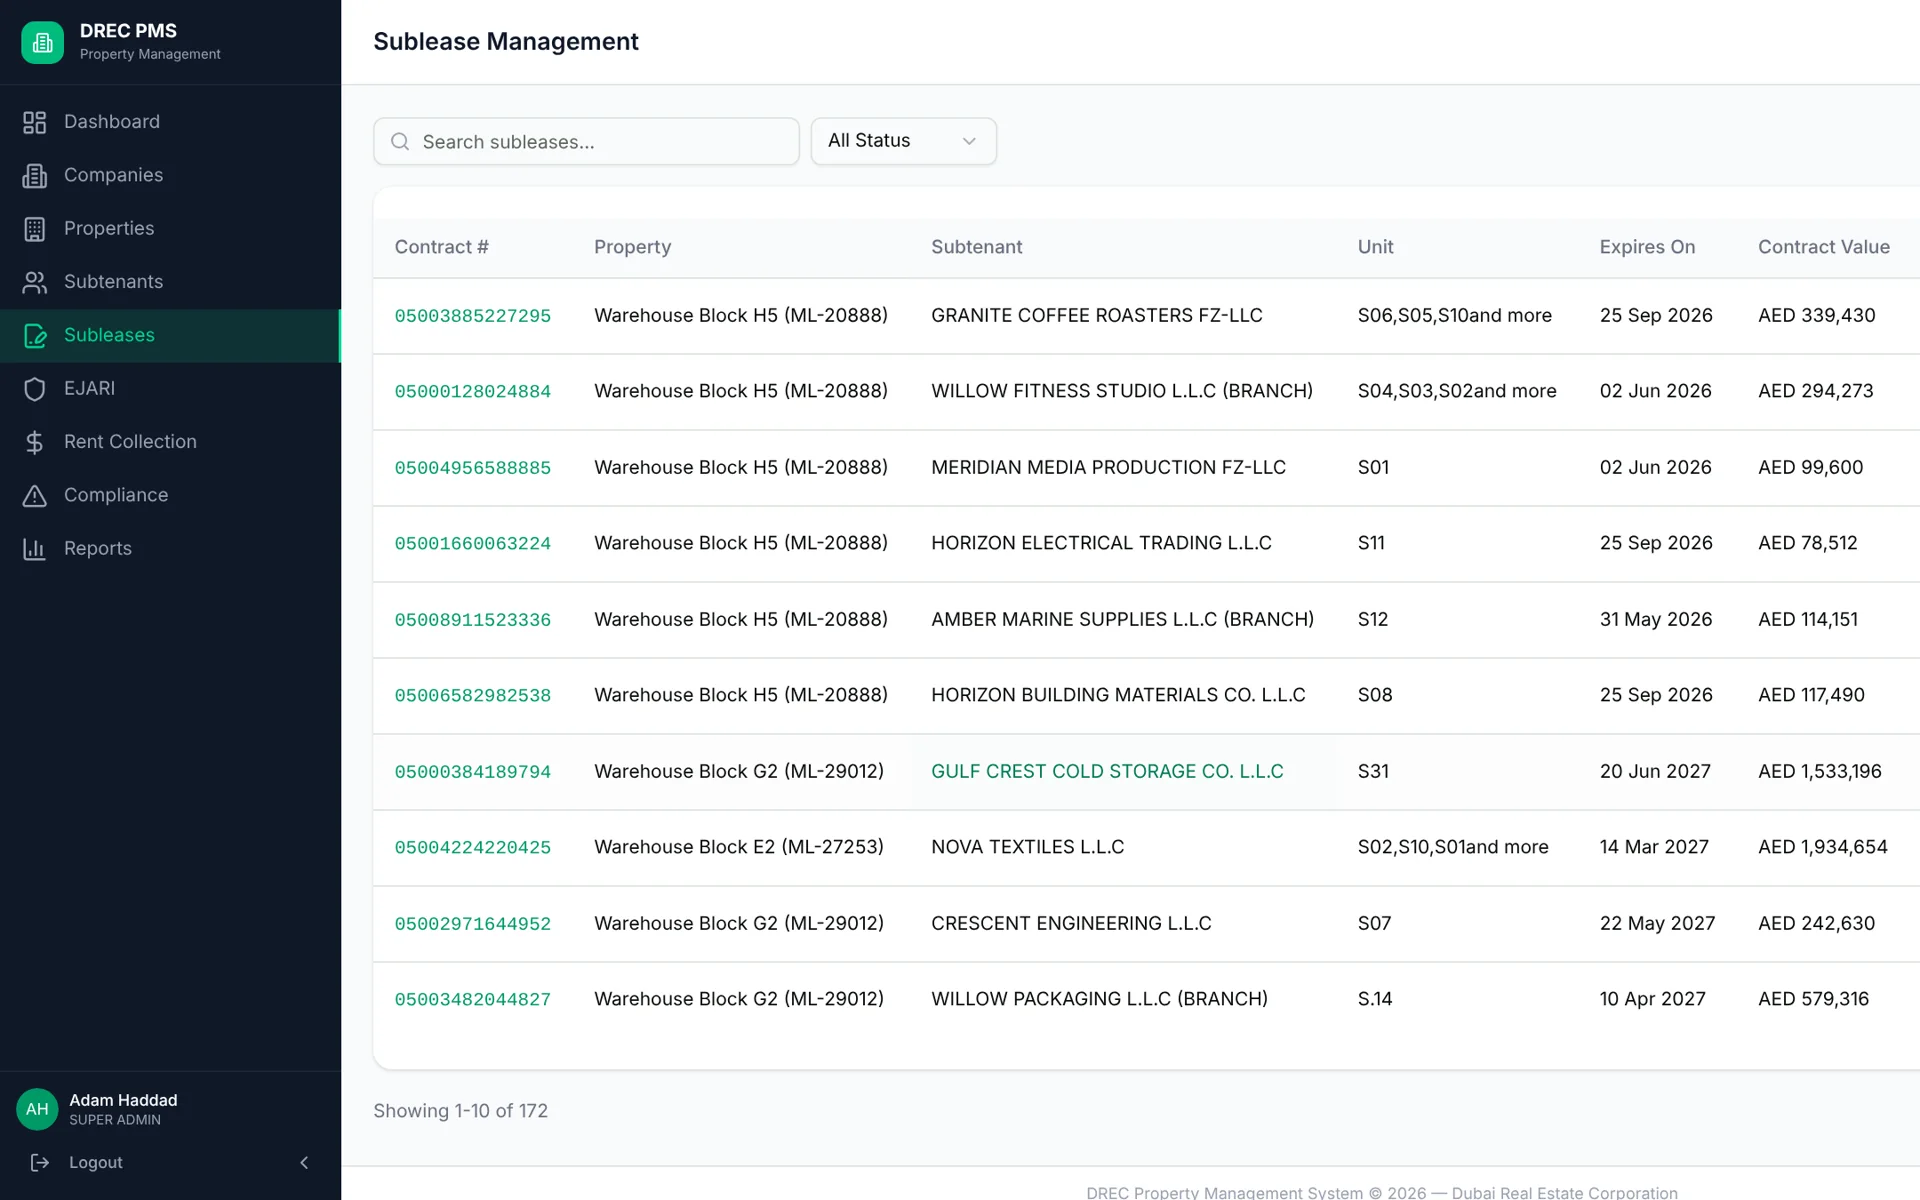Open contract 05000128024884
This screenshot has width=1920, height=1200.
click(x=472, y=392)
